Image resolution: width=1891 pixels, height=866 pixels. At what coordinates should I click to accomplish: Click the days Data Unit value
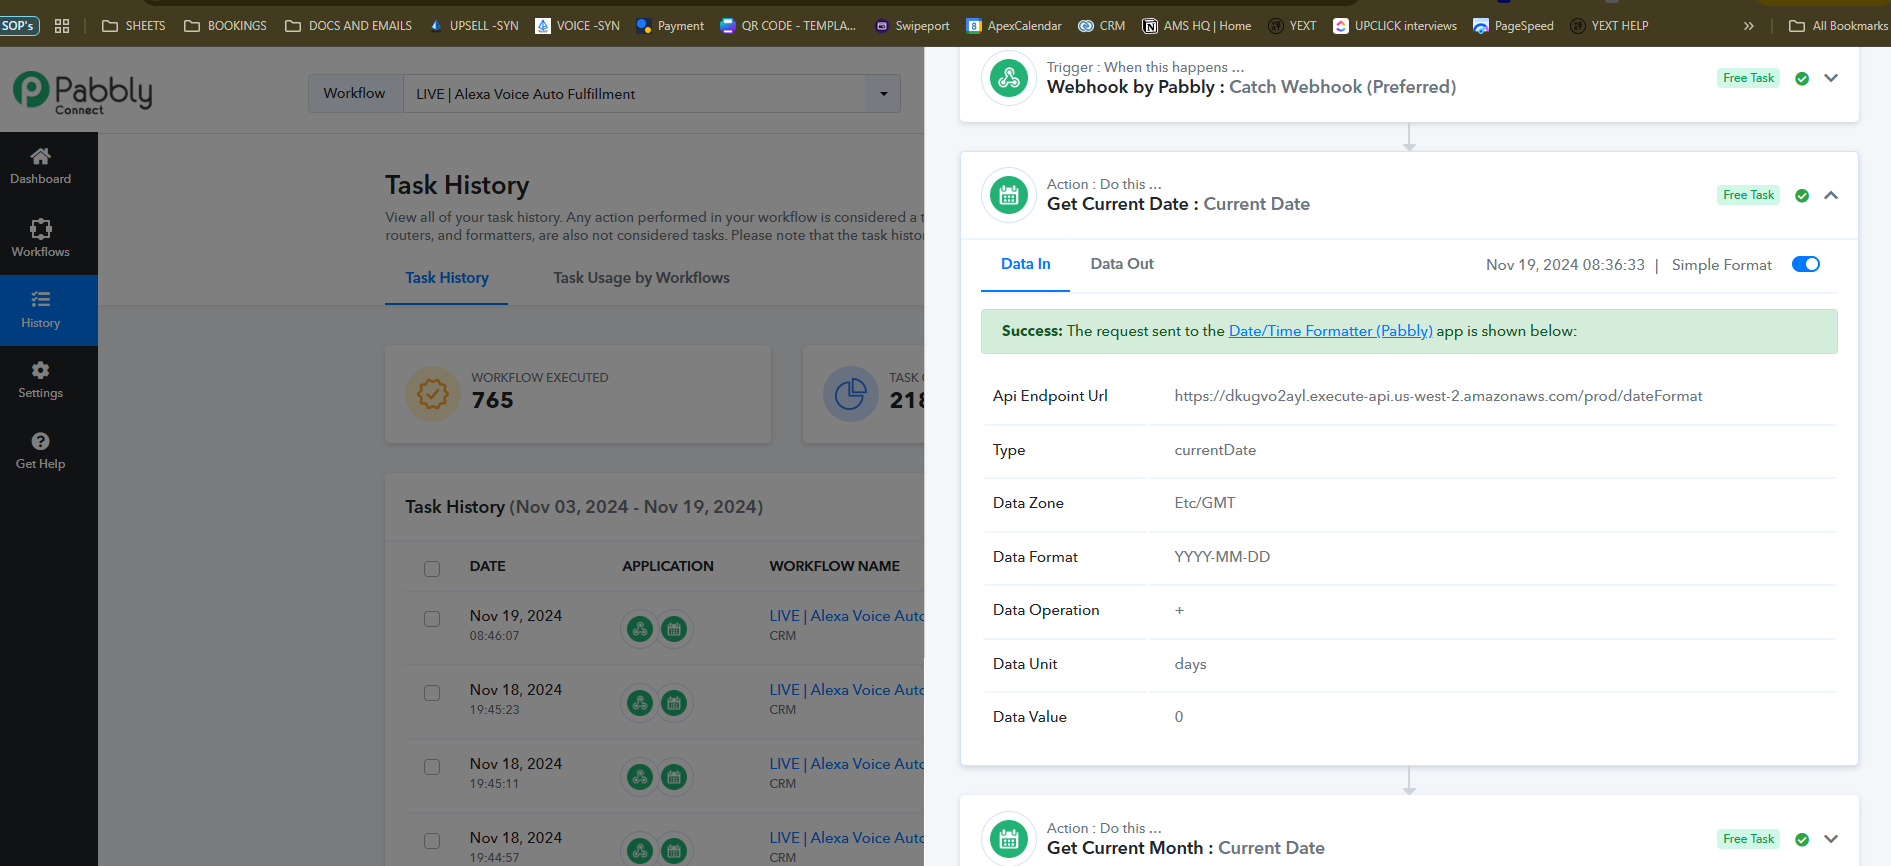(x=1190, y=664)
